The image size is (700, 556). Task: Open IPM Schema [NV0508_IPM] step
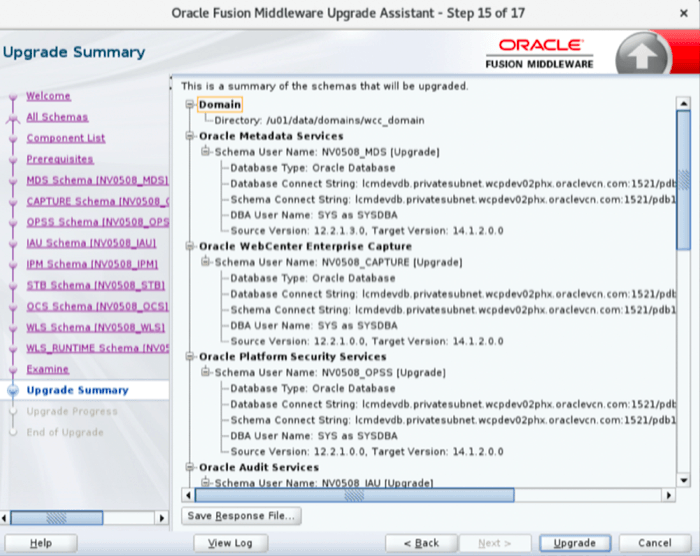click(92, 264)
